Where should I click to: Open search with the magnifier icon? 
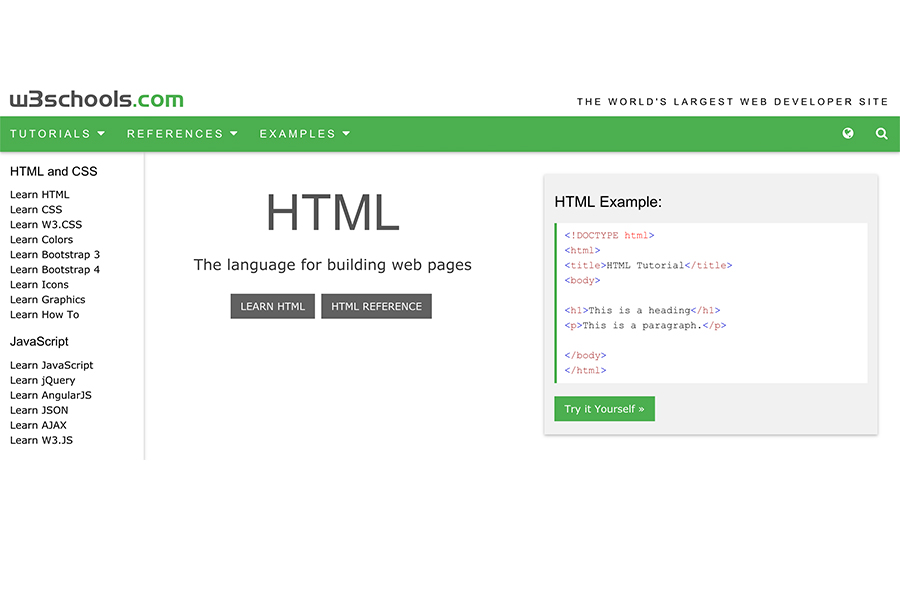pyautogui.click(x=882, y=134)
